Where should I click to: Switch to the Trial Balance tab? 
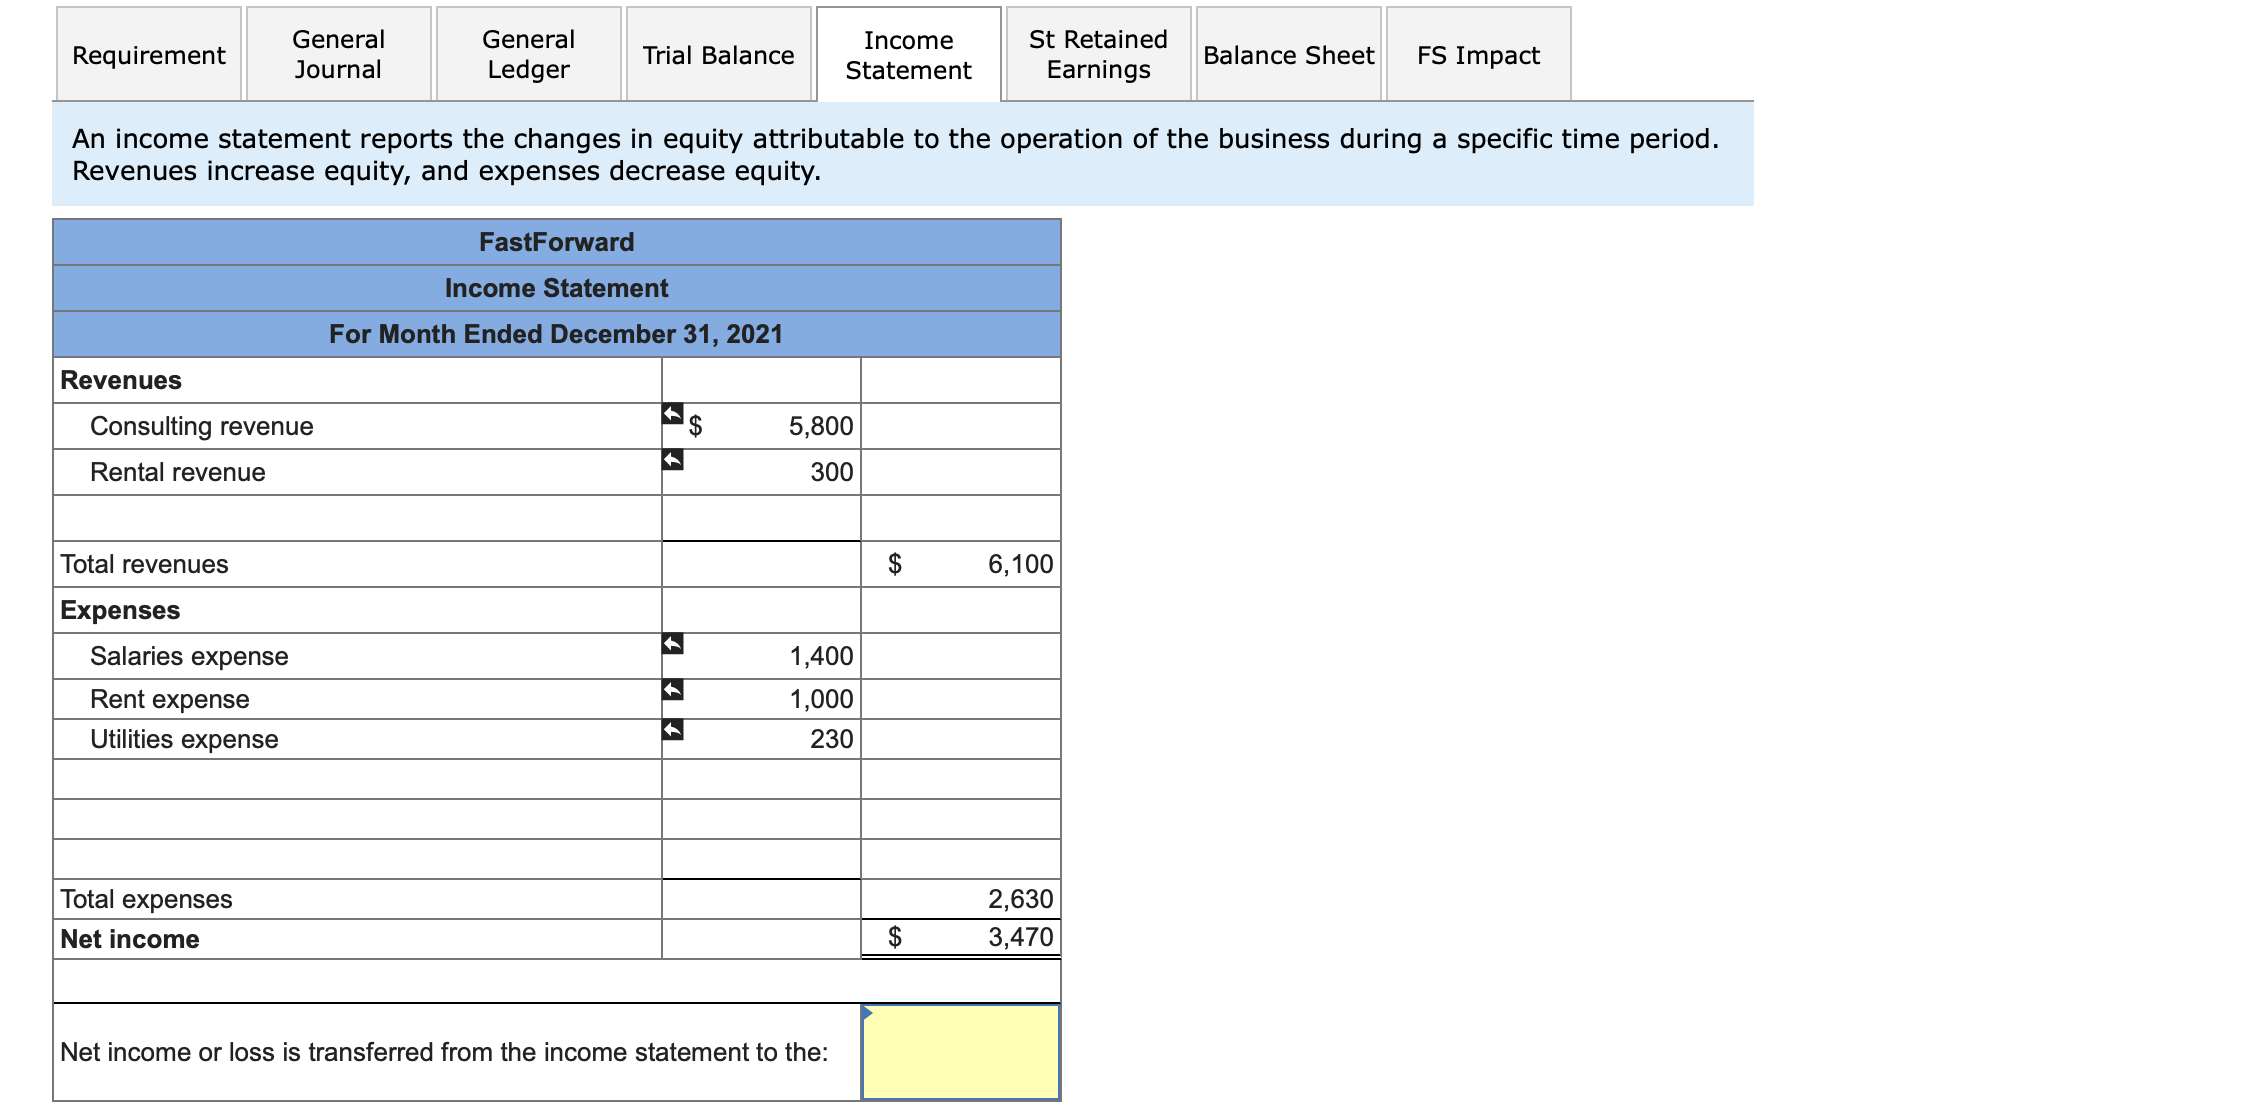pyautogui.click(x=718, y=54)
